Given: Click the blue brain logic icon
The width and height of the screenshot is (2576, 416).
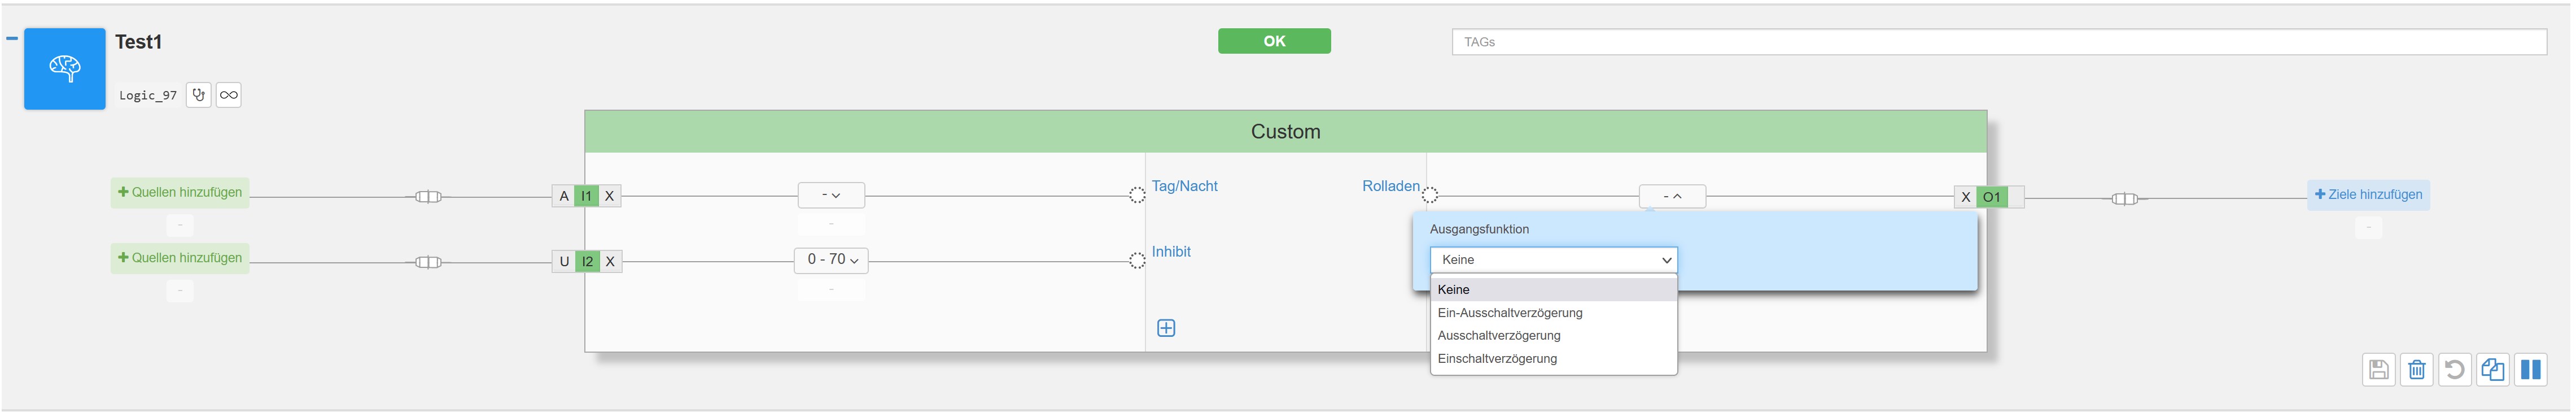Looking at the screenshot, I should pos(65,69).
